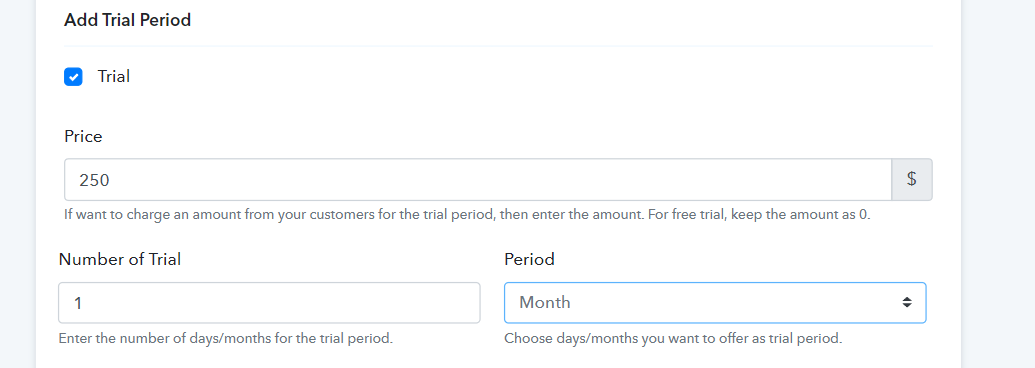Click the free trial amount help text
The width and height of the screenshot is (1035, 368).
[467, 215]
